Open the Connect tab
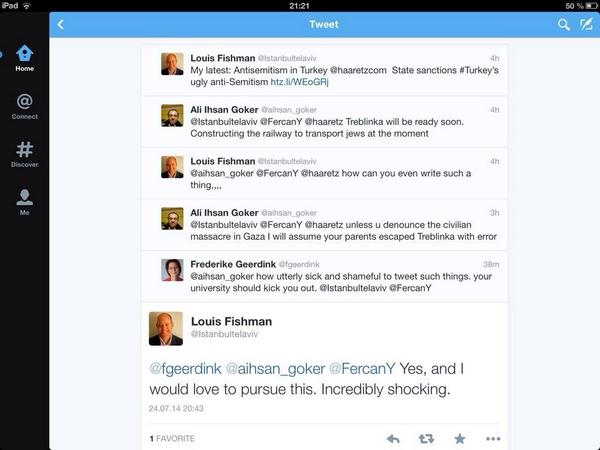This screenshot has width=600, height=450. 24,106
